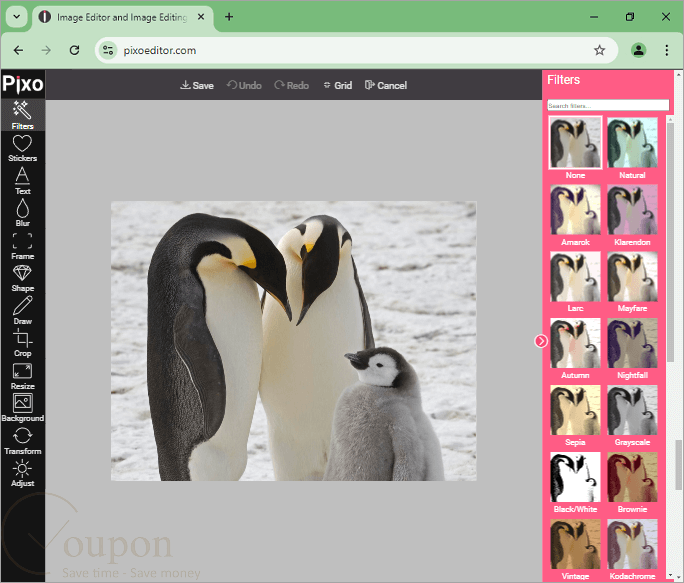Choose the Crop tool
The width and height of the screenshot is (684, 583).
(22, 343)
